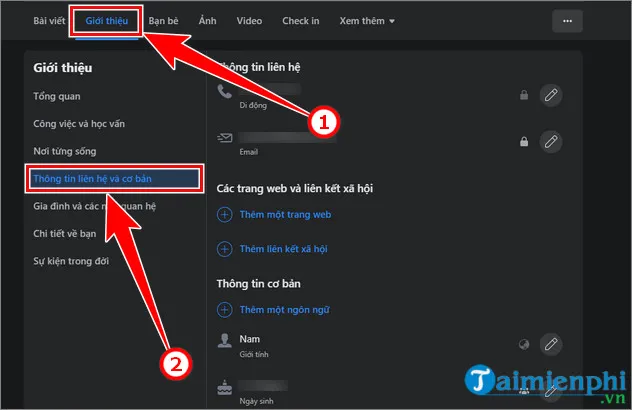Image resolution: width=632 pixels, height=410 pixels.
Task: Open the Bạn bè tab
Action: point(163,21)
